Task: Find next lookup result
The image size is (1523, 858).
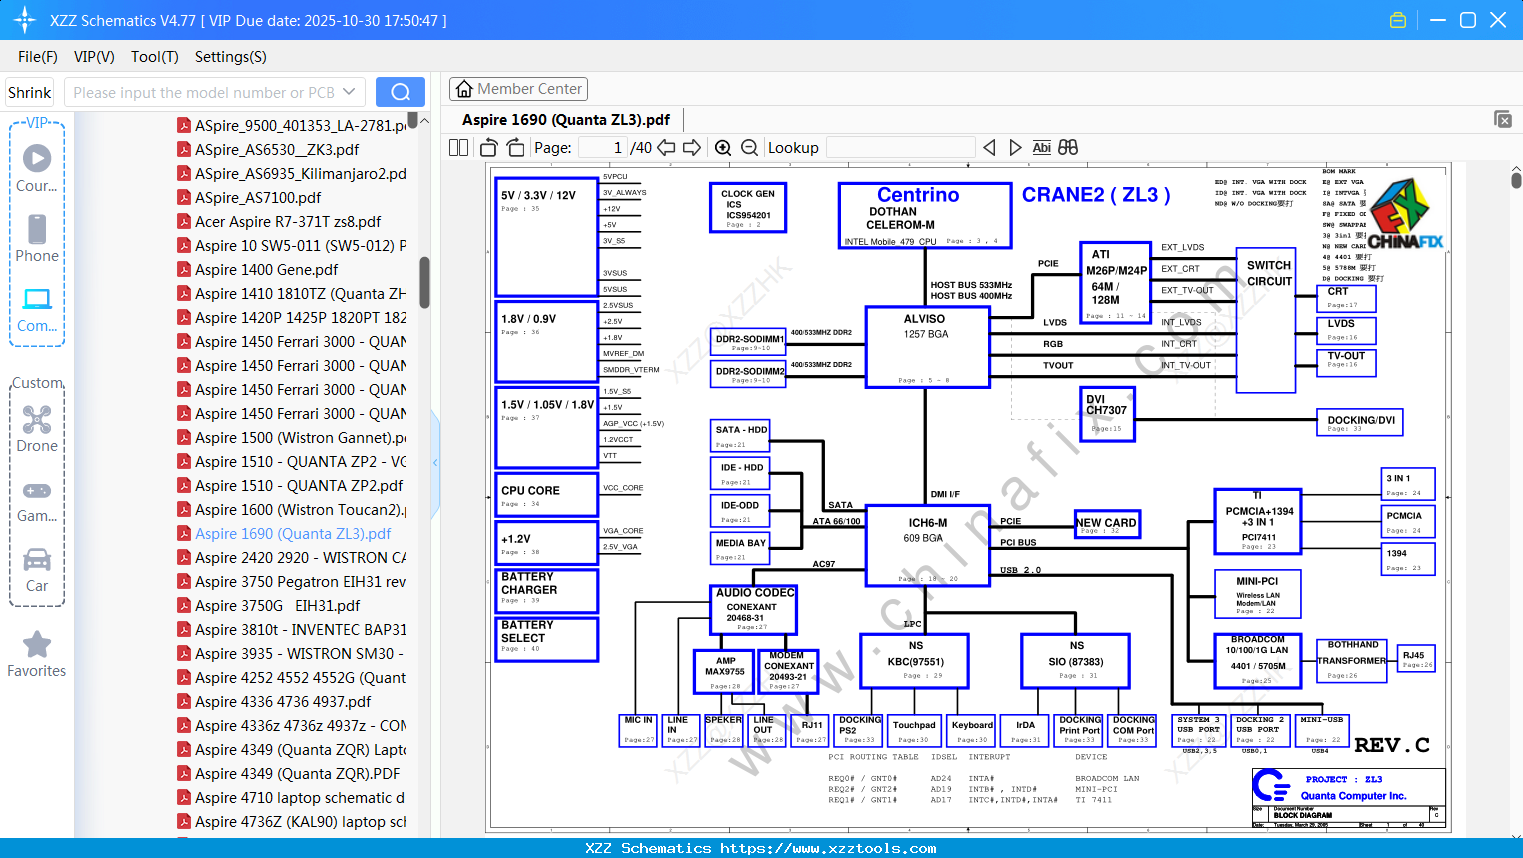Action: (x=1015, y=148)
